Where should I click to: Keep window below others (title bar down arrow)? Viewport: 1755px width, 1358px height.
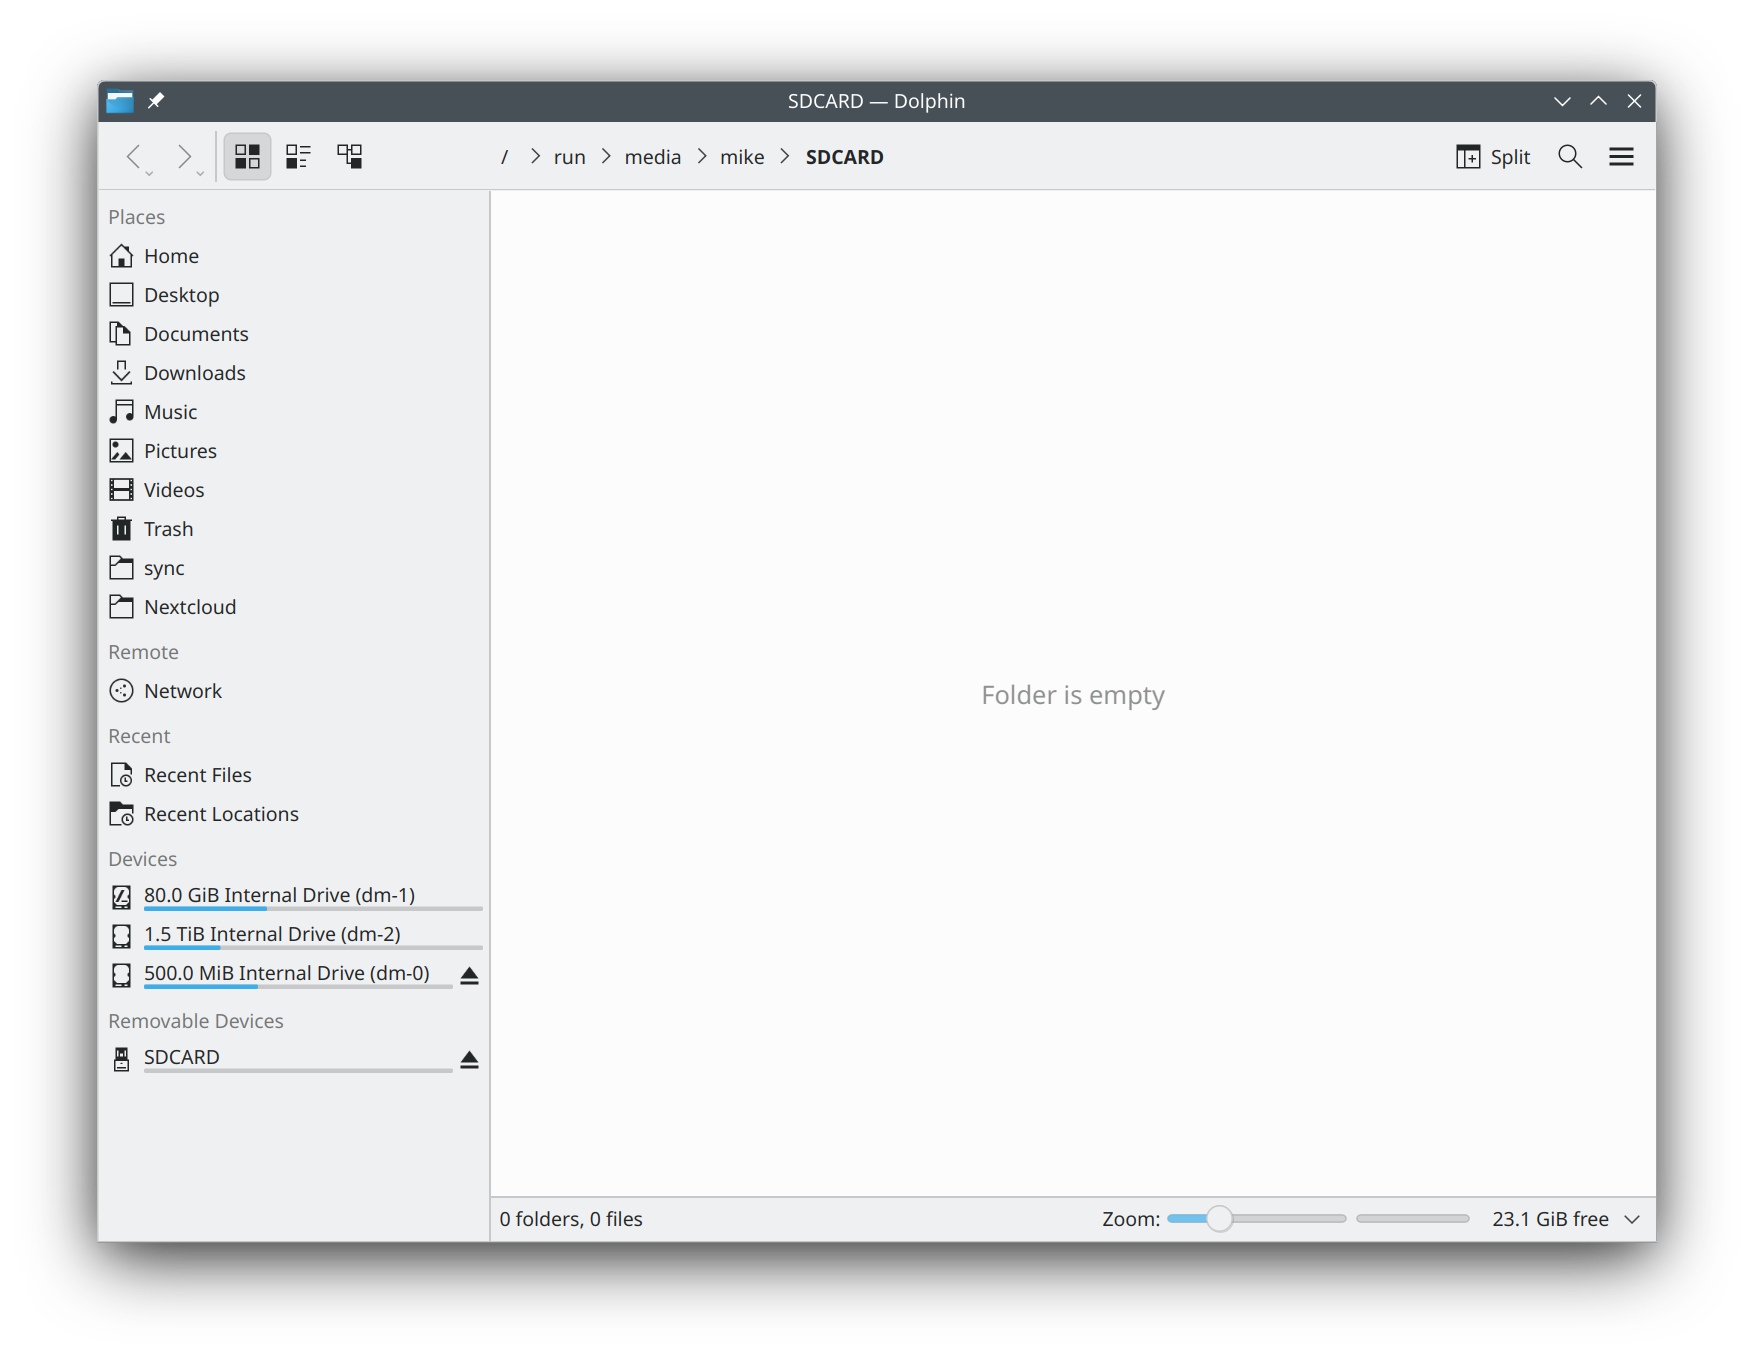coord(1562,101)
